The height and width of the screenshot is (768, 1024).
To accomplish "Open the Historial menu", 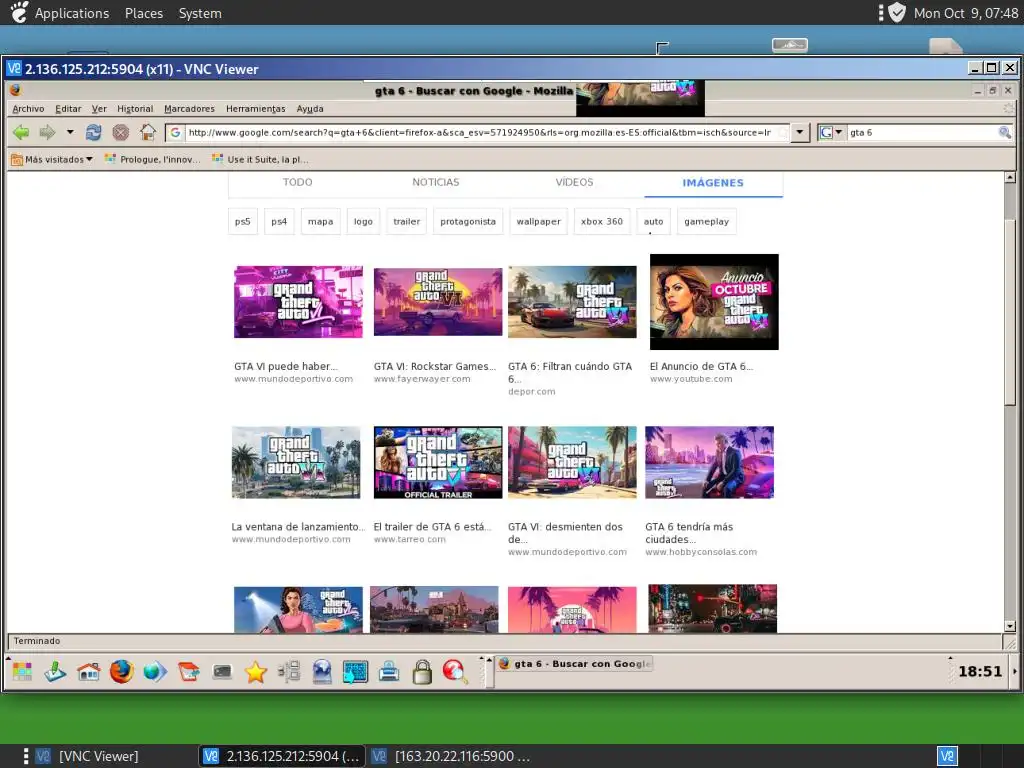I will point(135,109).
